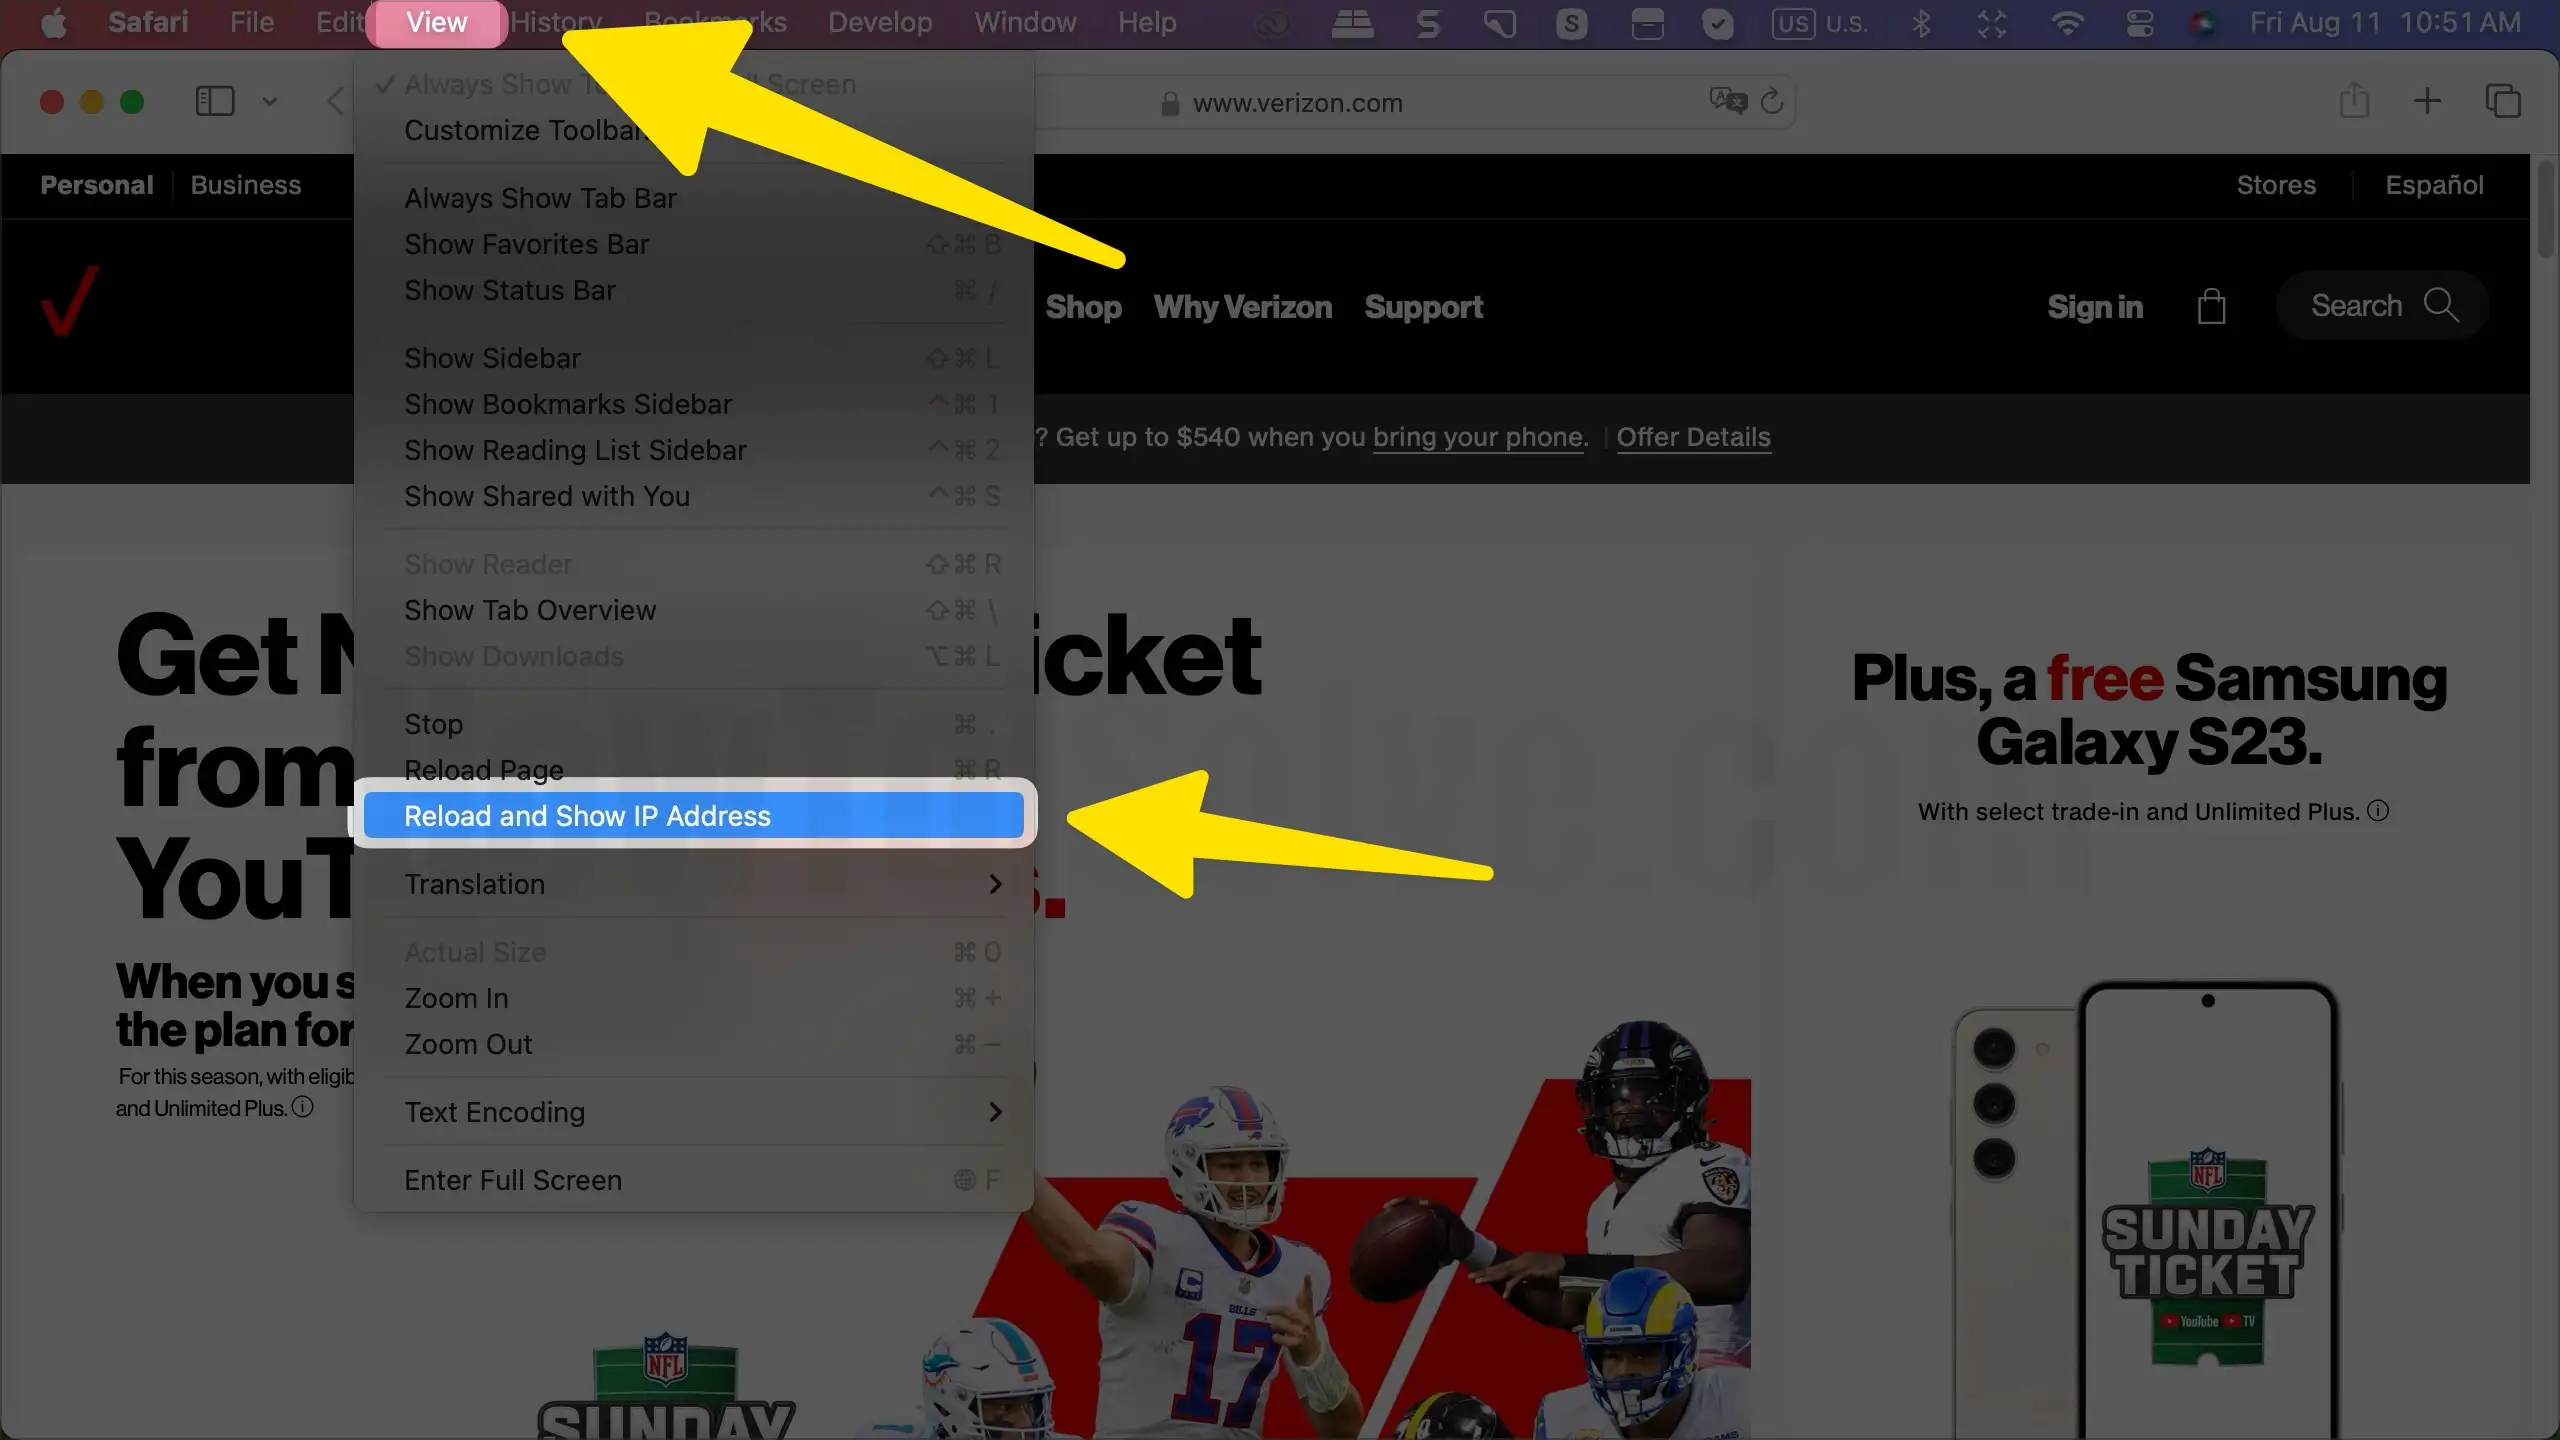2560x1440 pixels.
Task: Show tab overview icon in toolbar
Action: click(2503, 101)
